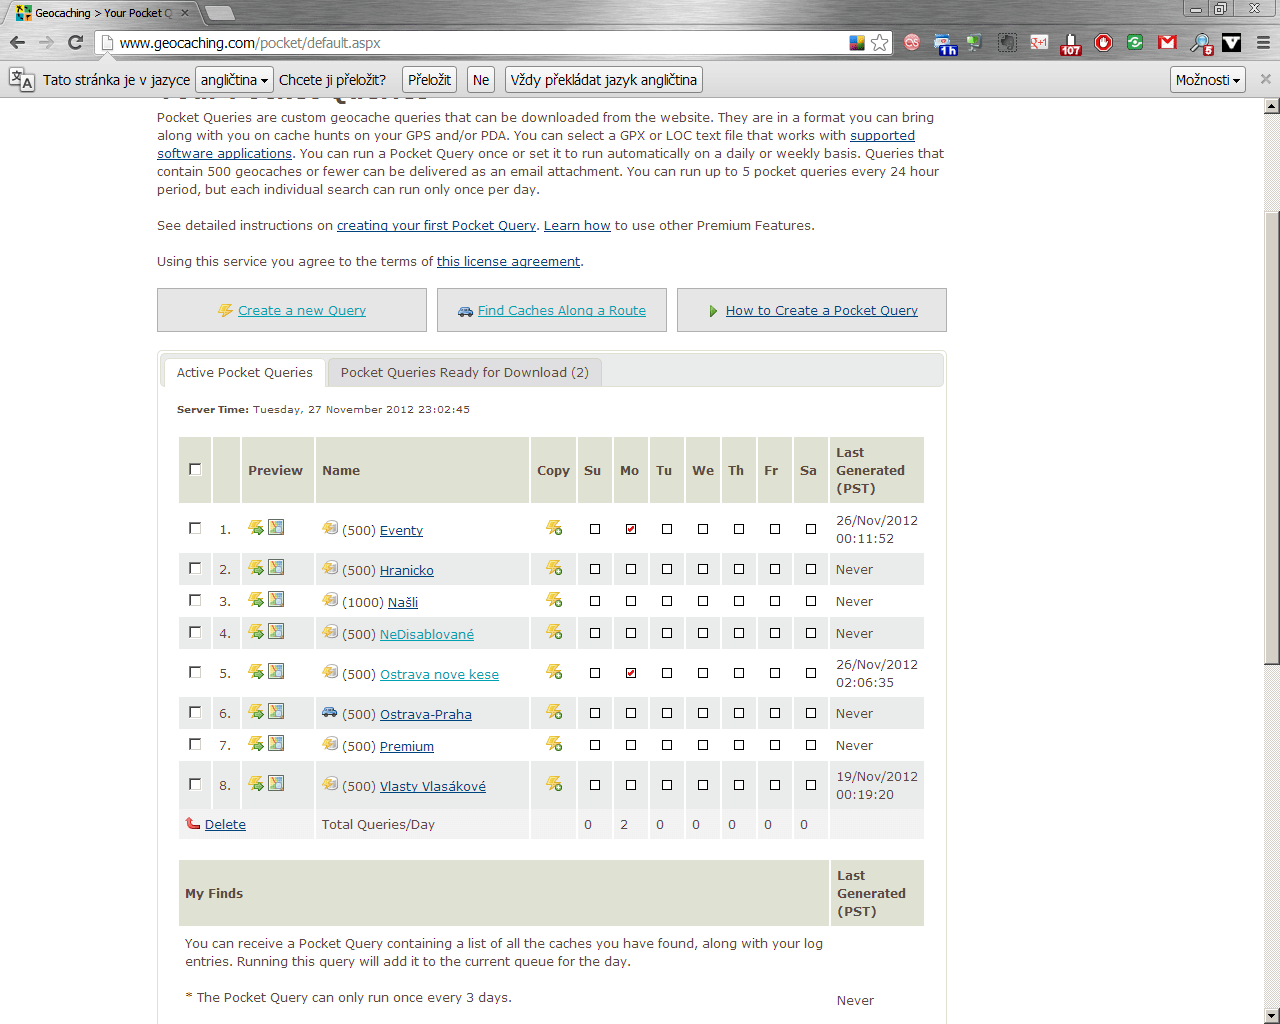Open map preview for Ostrava nove kese

276,671
